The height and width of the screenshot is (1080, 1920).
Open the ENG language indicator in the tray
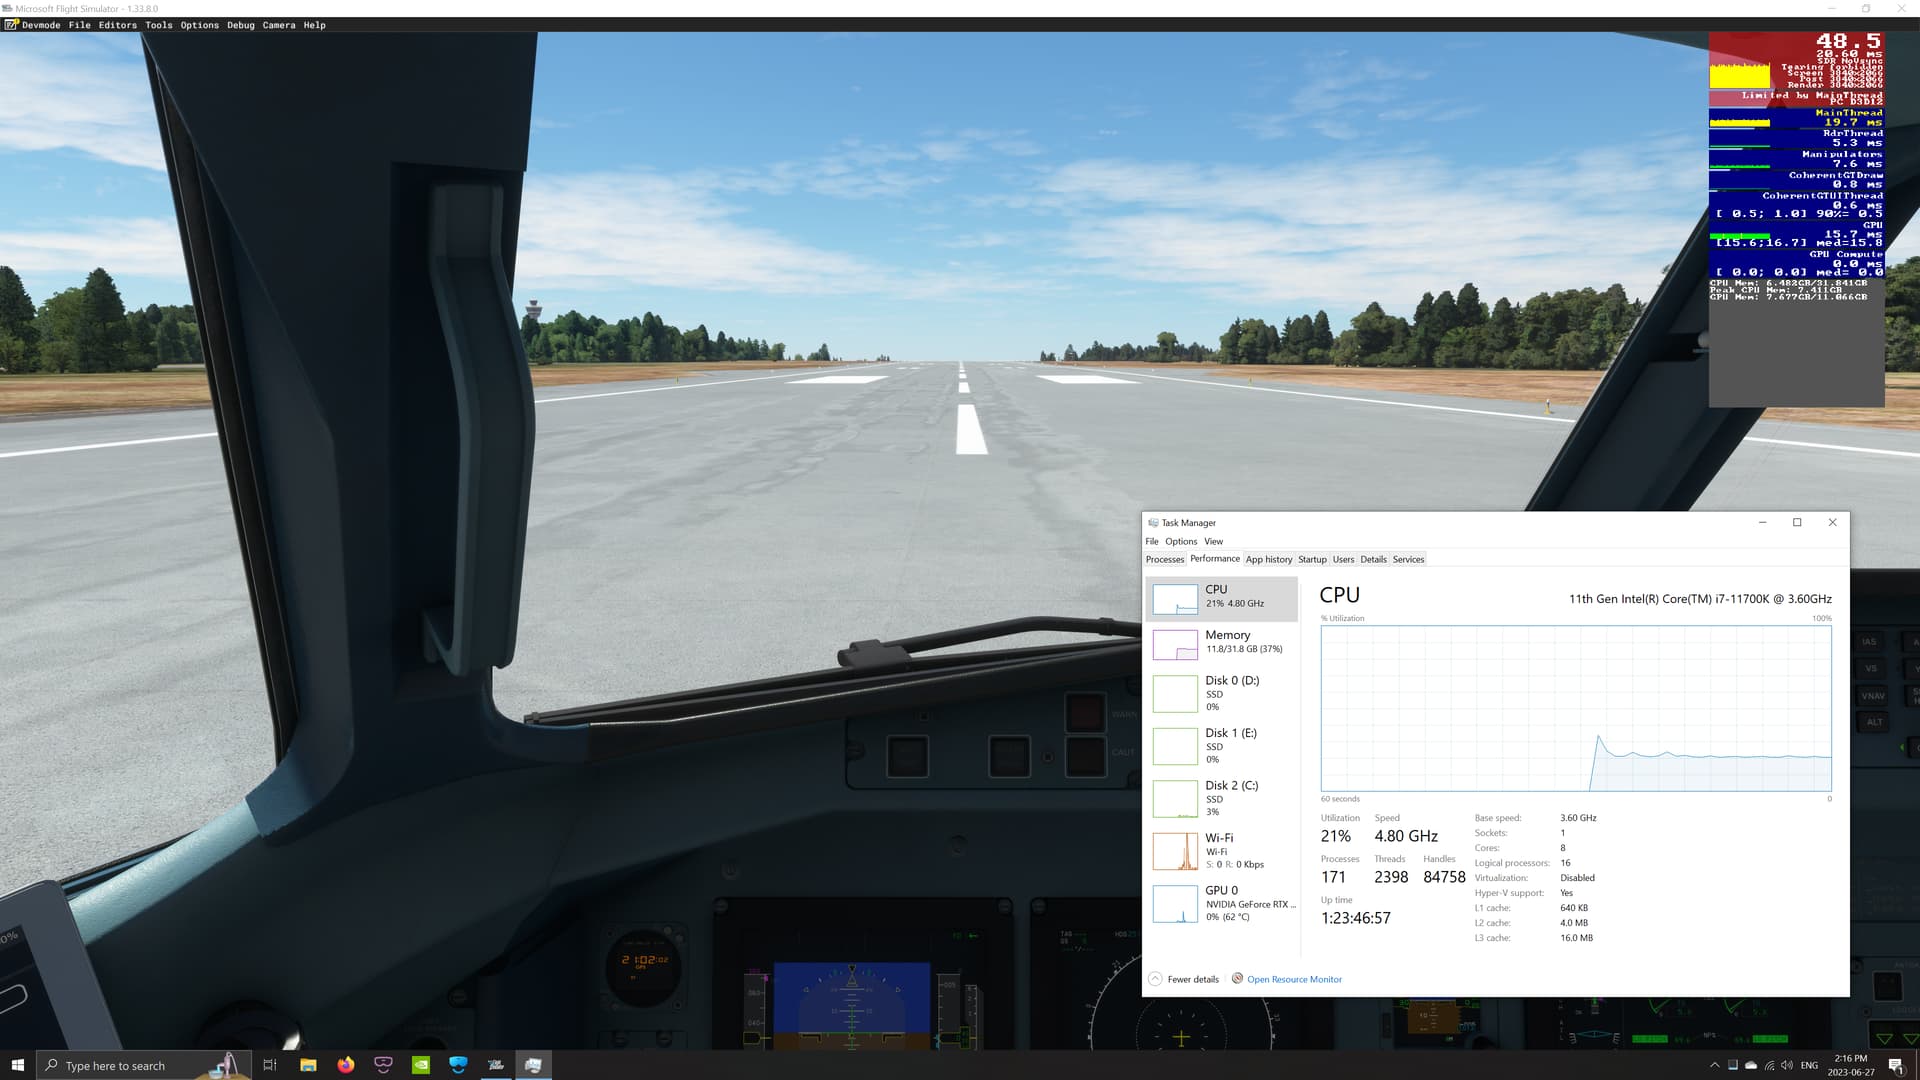[1808, 1065]
